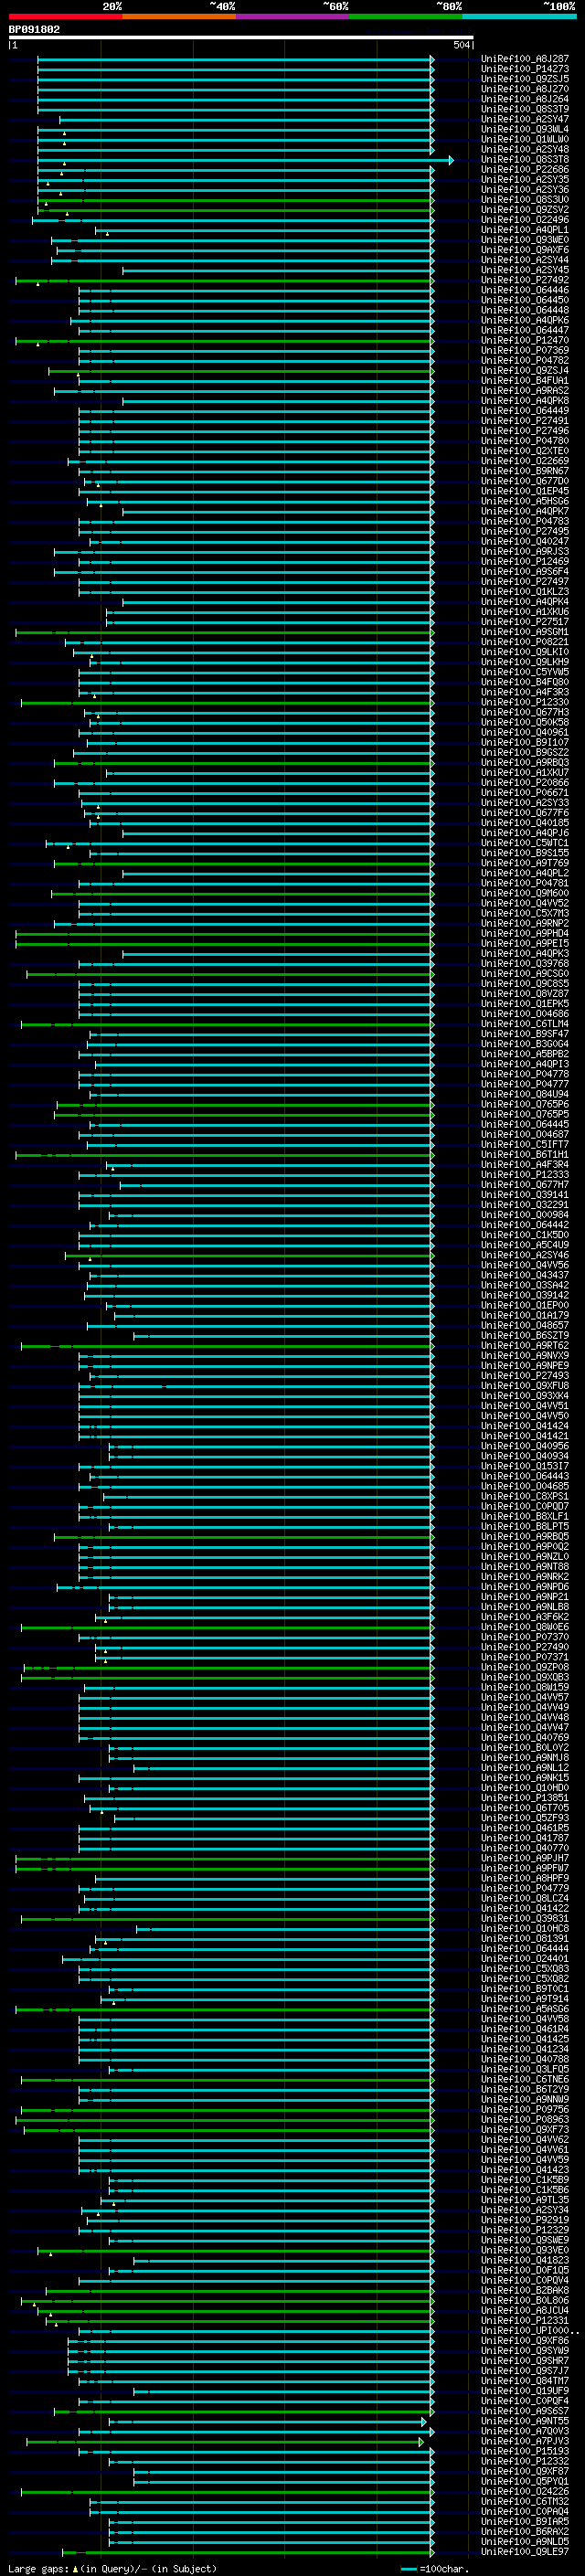Select the green alignment bar for UniRef100_Q8S3U0
Screen dimensions: 585x2576
pyautogui.click(x=235, y=200)
